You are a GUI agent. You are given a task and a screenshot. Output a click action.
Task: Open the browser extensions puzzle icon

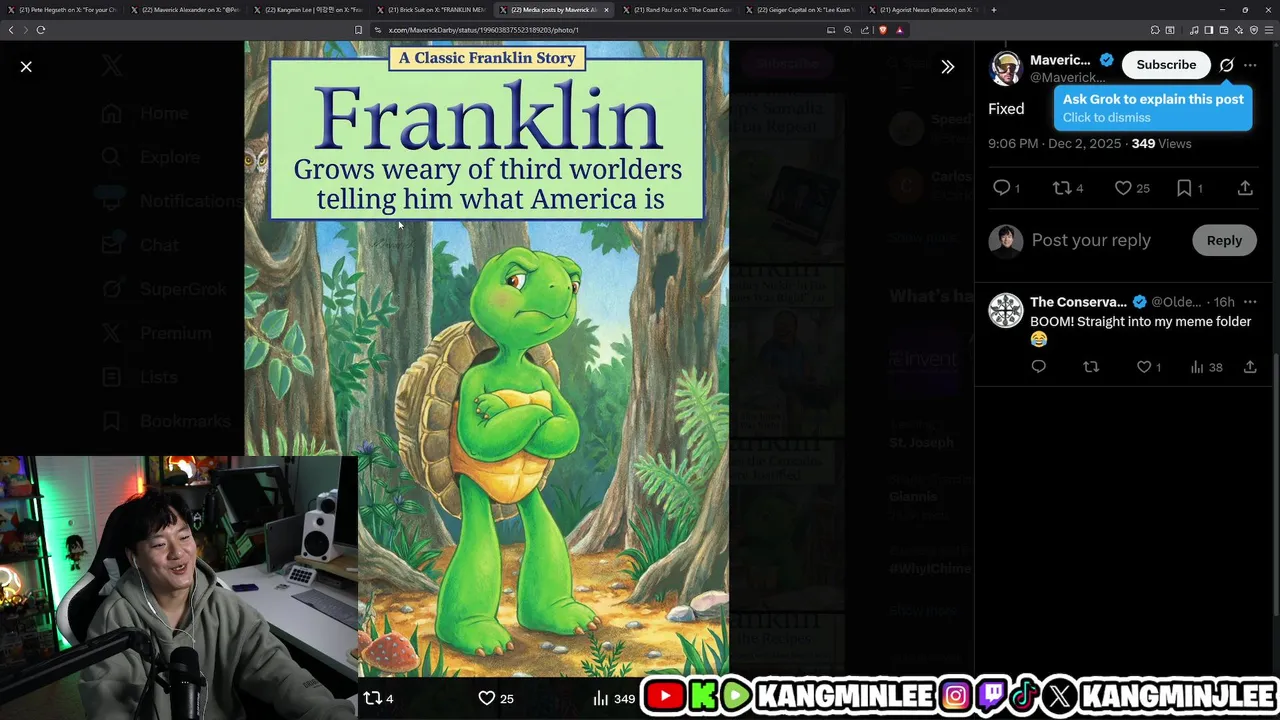(1155, 30)
